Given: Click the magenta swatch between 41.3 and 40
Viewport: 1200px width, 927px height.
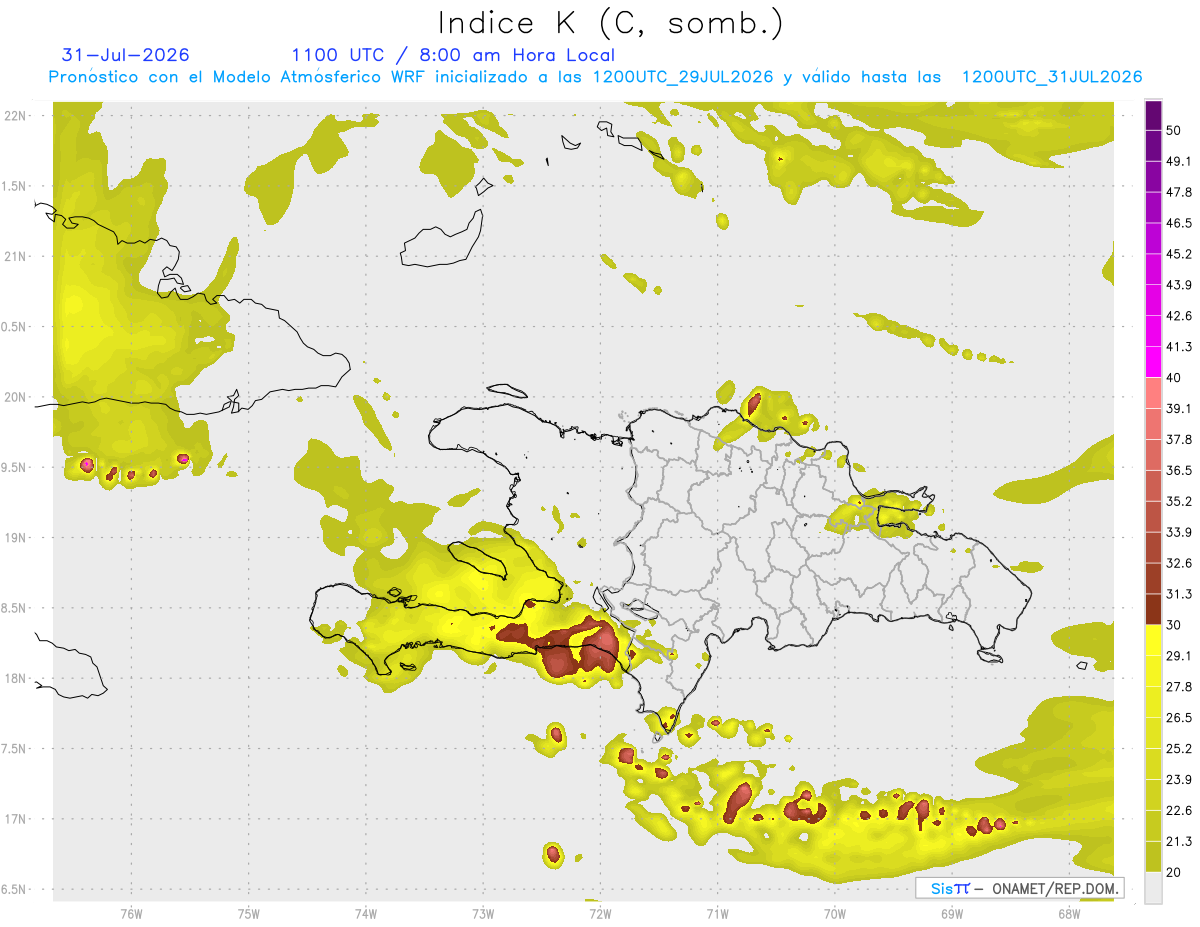Looking at the screenshot, I should click(1153, 362).
